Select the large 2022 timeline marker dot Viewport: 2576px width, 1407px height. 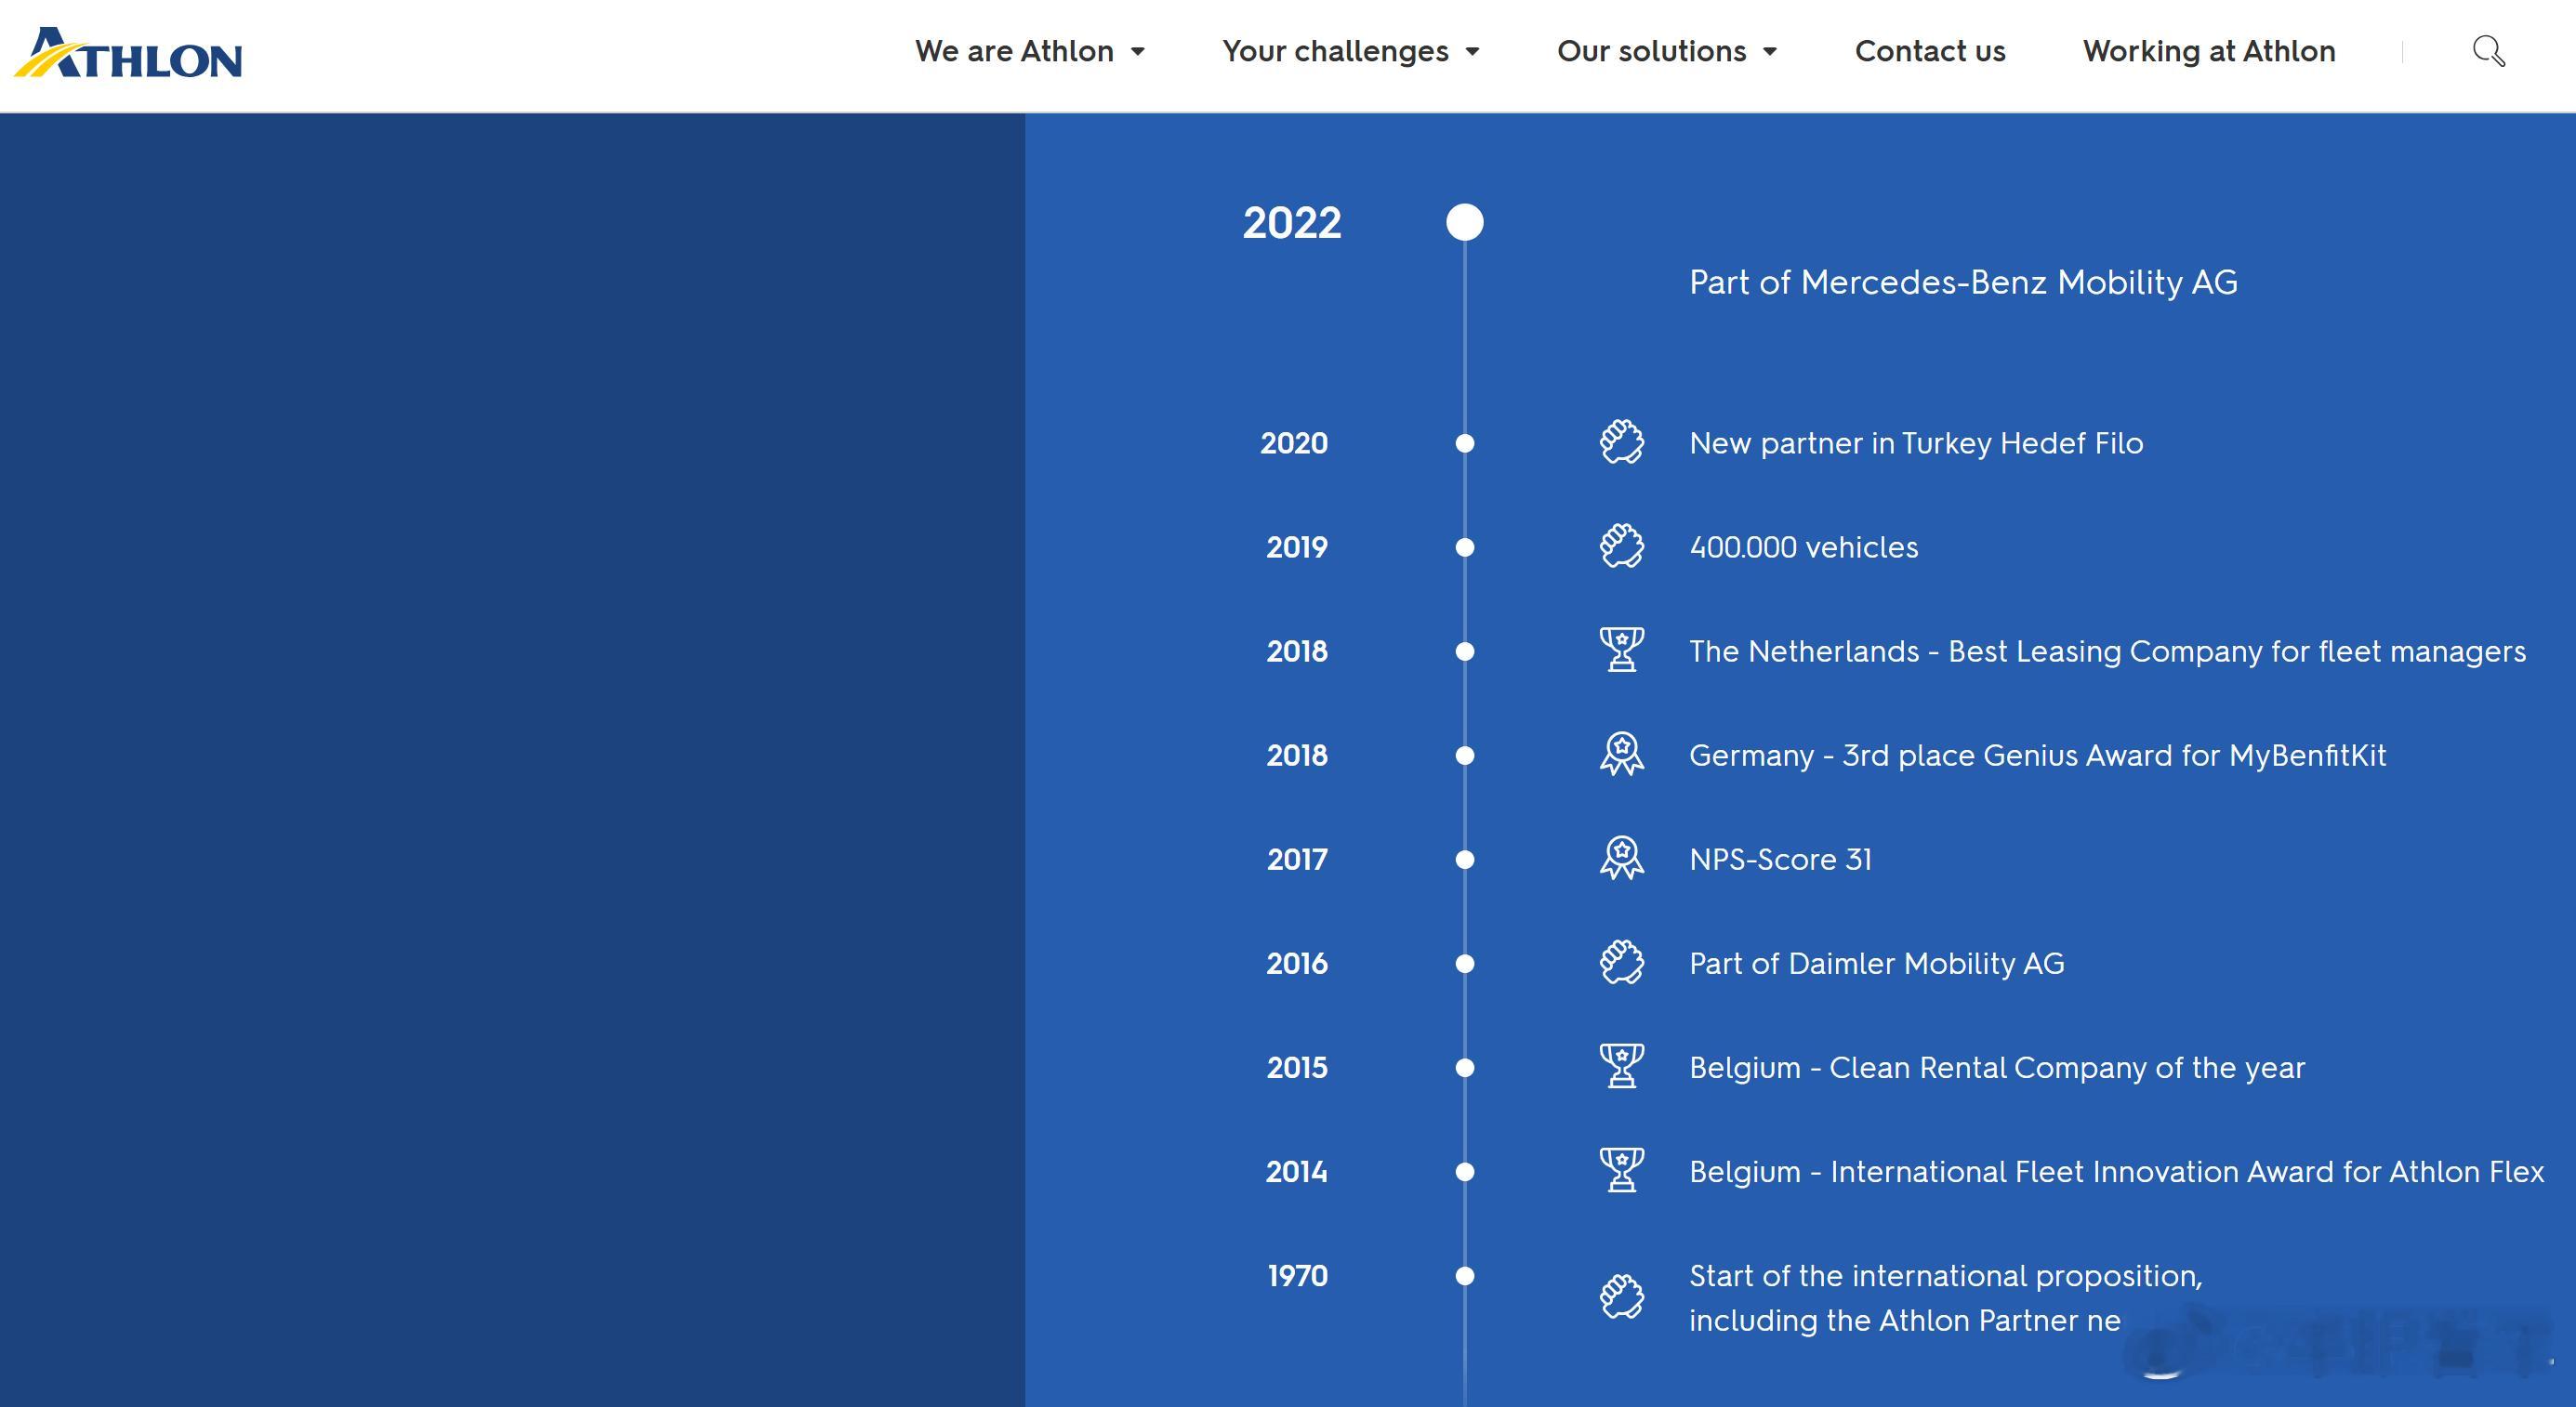tap(1464, 222)
